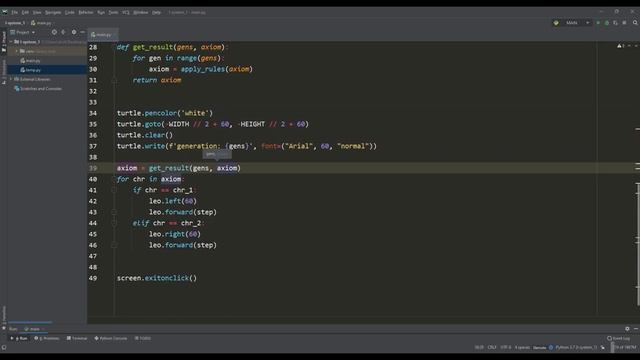
Task: Click fold marker on line 44 elif block
Action: click(114, 223)
